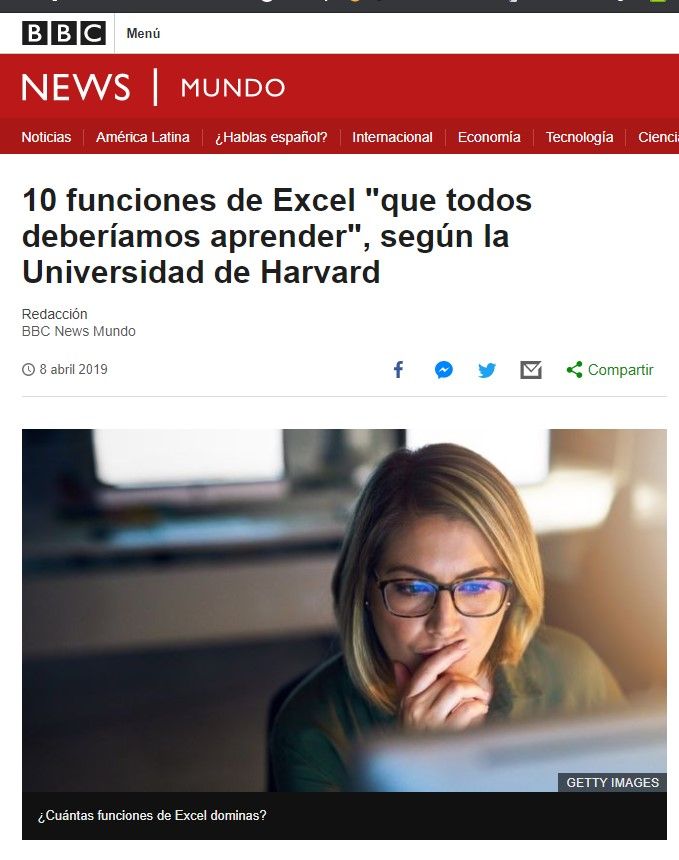Visit the Tecnología section
679x860 pixels.
(579, 137)
